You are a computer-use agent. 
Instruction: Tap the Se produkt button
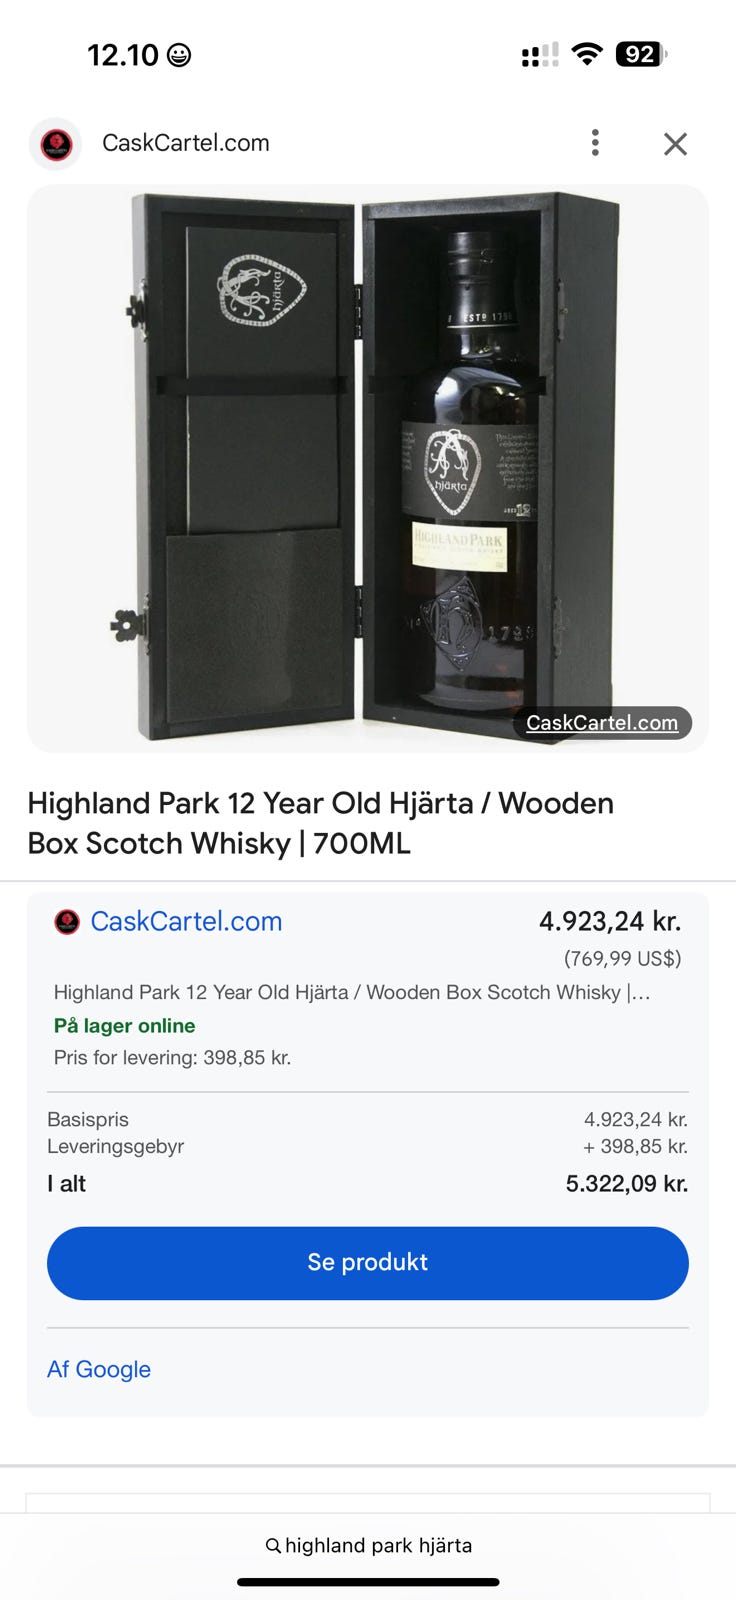[368, 1263]
